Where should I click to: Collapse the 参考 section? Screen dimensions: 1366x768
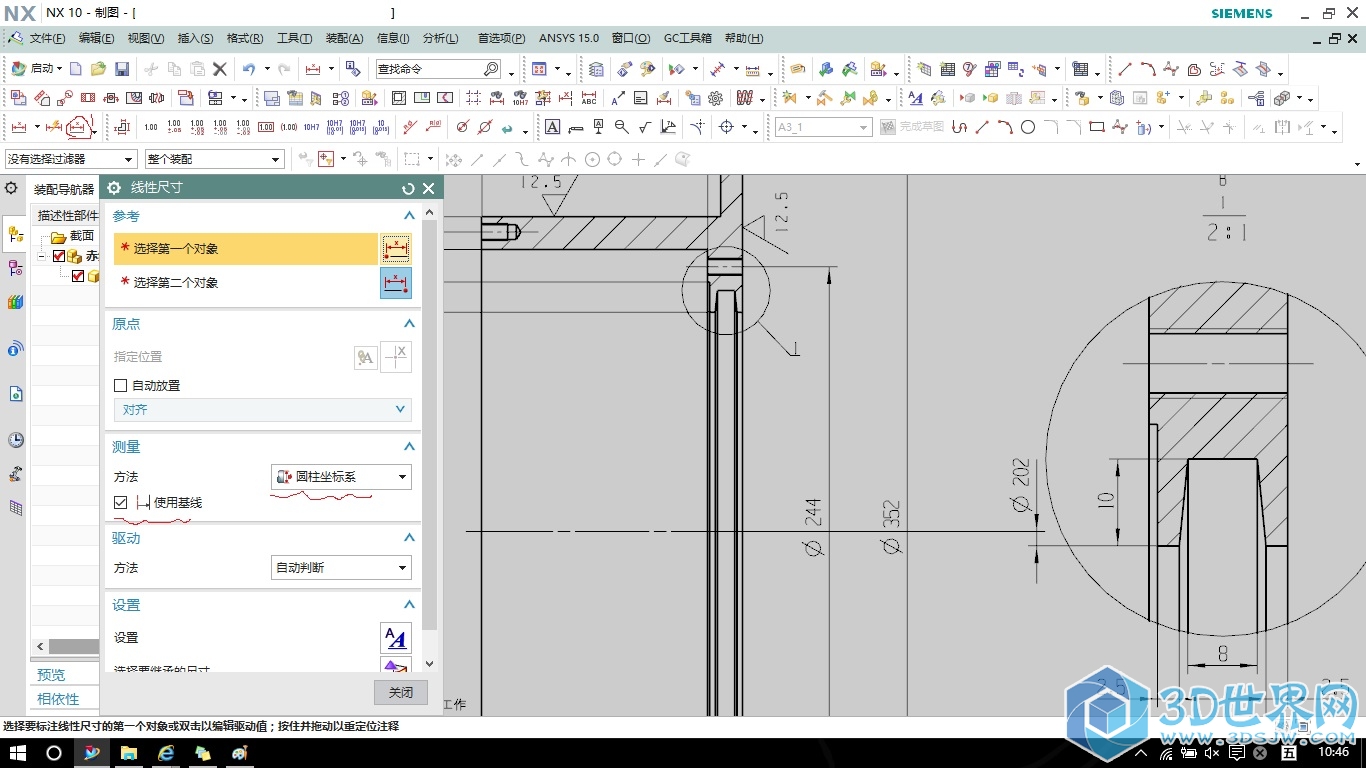(409, 216)
